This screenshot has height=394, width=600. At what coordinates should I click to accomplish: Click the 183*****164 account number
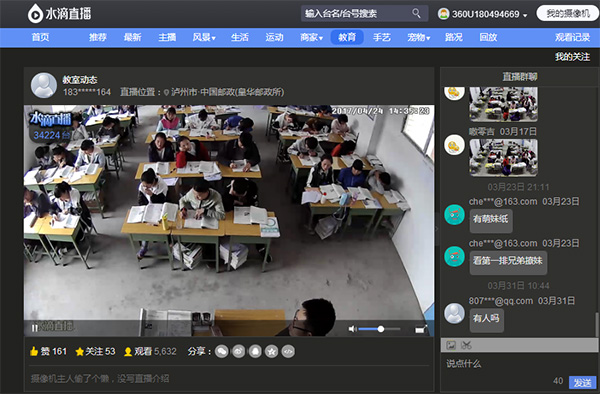click(x=86, y=92)
